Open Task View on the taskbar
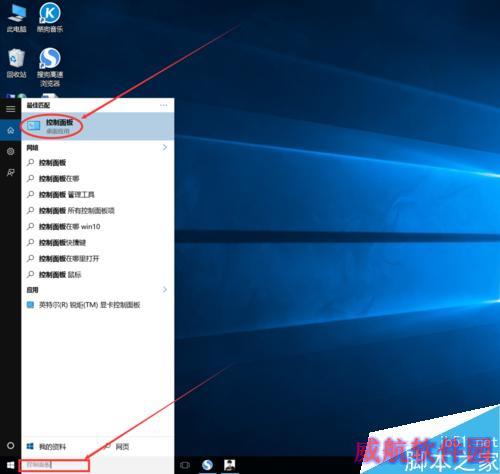This screenshot has height=474, width=500. (x=185, y=465)
